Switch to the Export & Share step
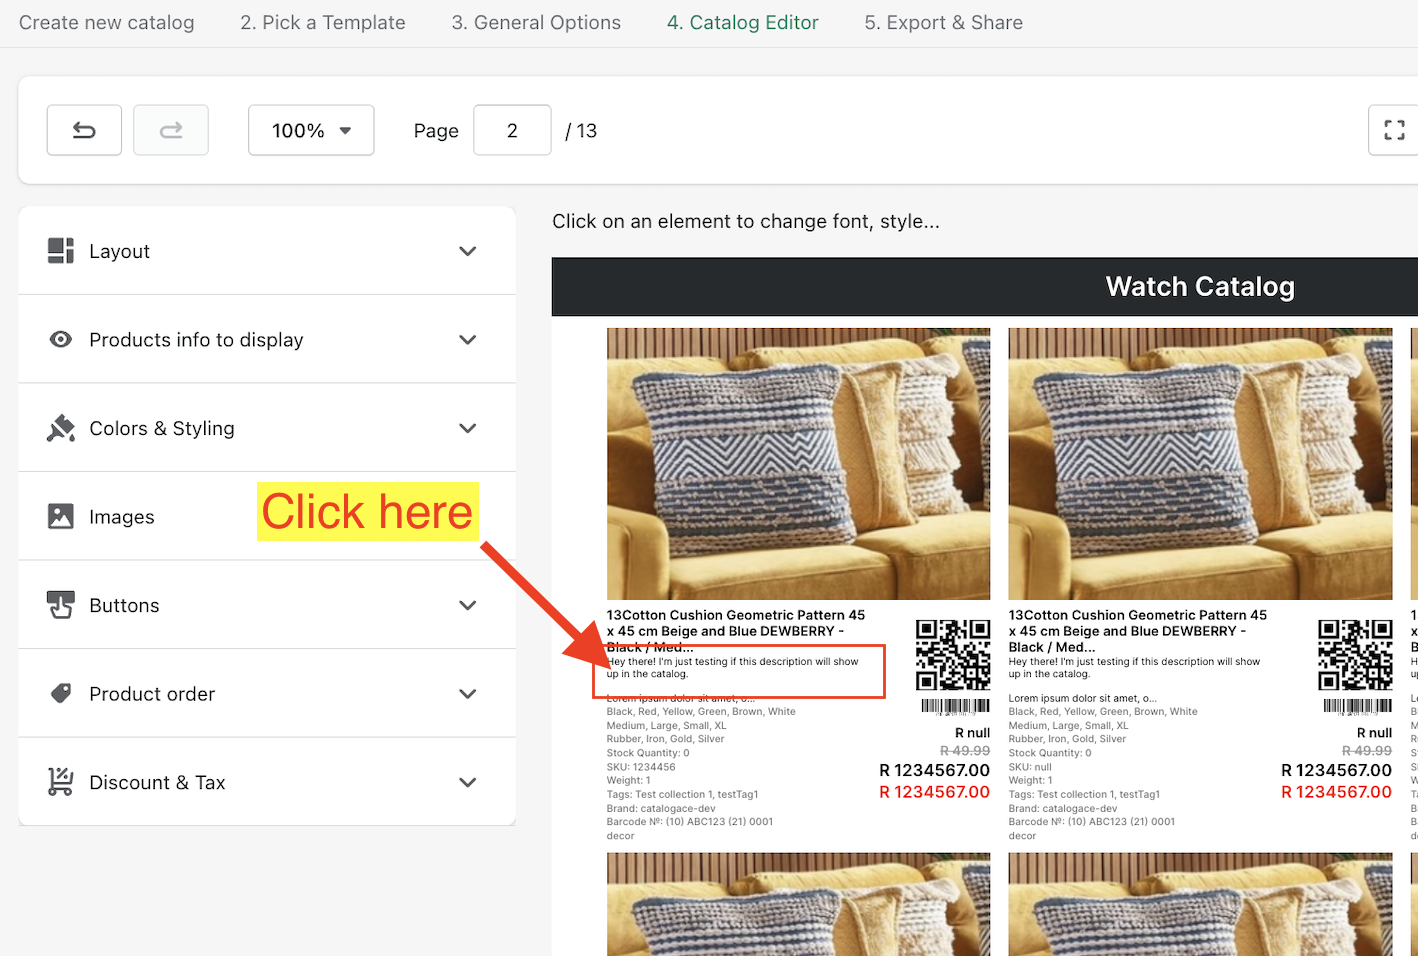1418x956 pixels. (943, 23)
